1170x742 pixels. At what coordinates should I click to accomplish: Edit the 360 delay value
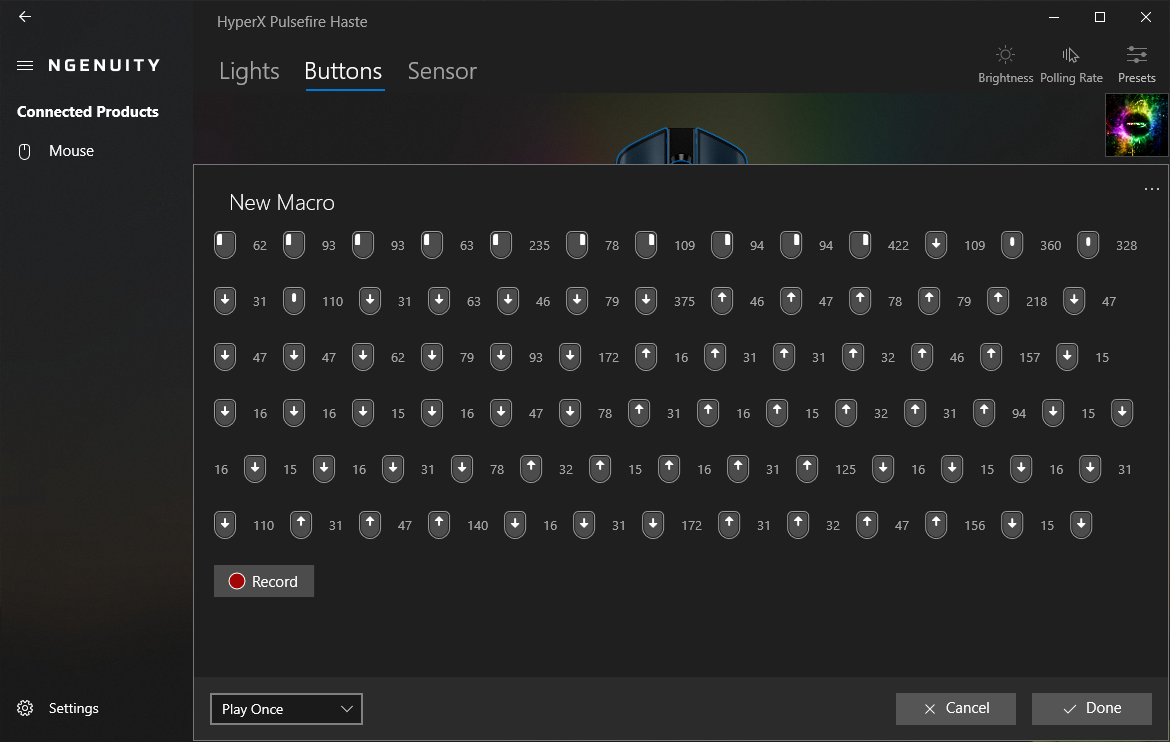coord(1051,246)
